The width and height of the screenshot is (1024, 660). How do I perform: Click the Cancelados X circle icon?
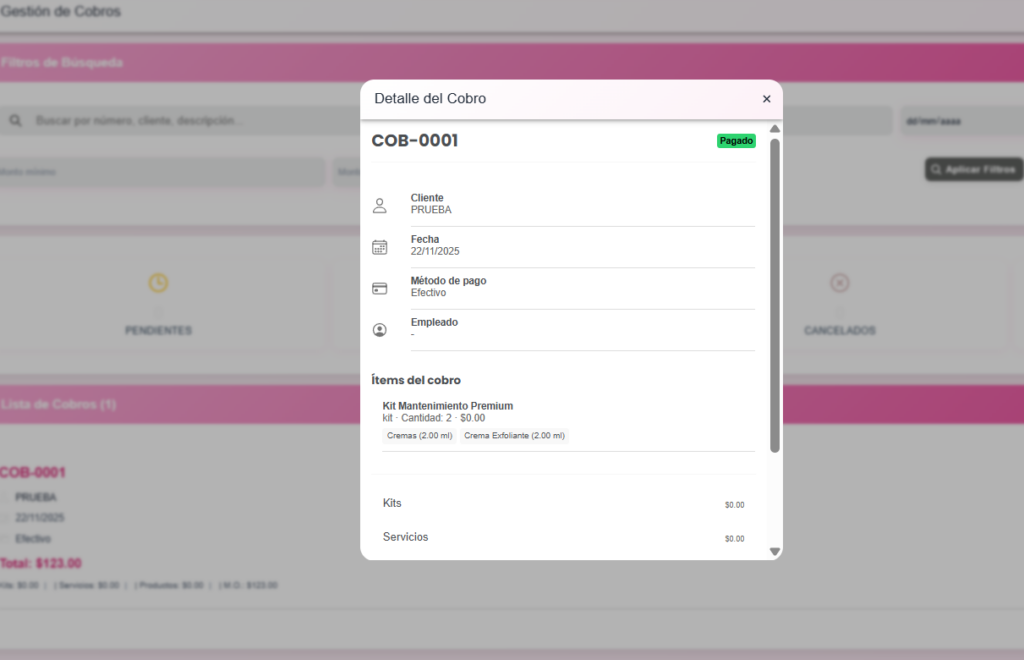click(x=839, y=283)
